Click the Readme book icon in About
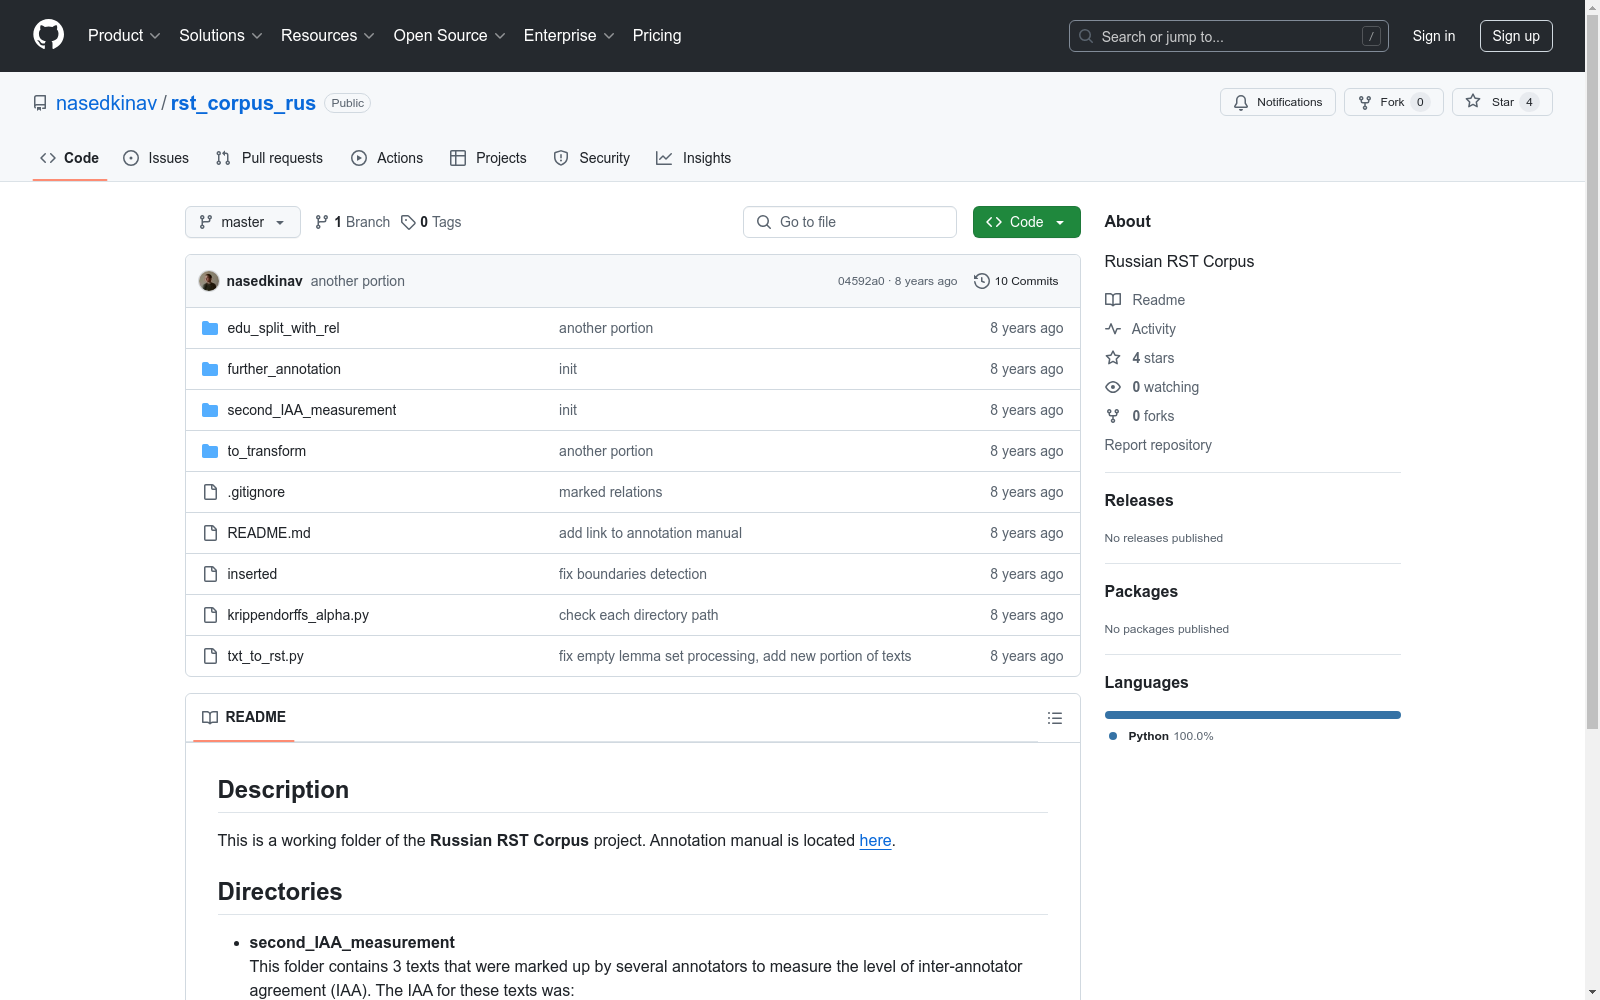 [x=1113, y=300]
